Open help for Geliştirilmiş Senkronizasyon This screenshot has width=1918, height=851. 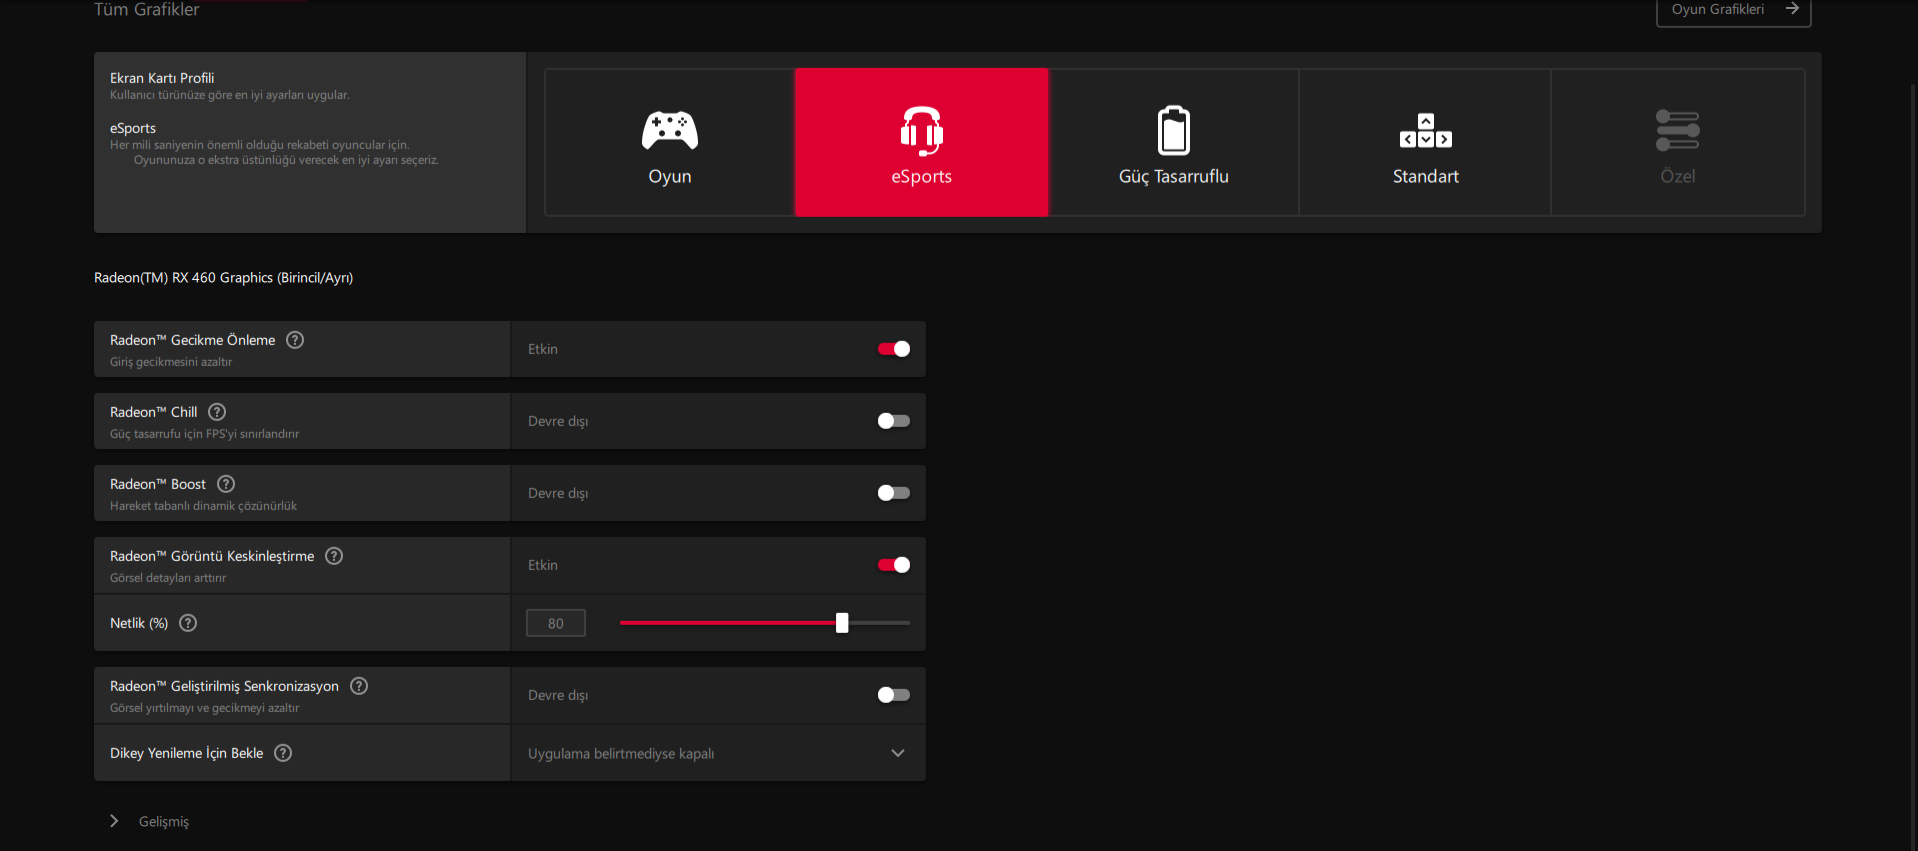(x=359, y=686)
